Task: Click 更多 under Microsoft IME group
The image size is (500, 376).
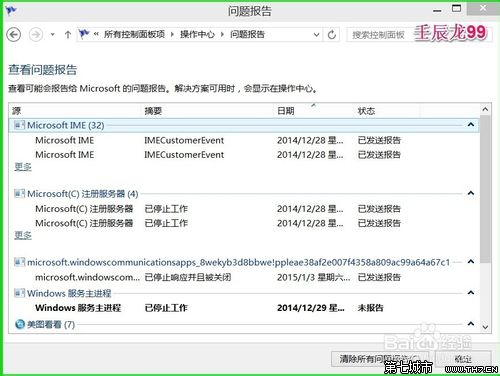Action: 23,166
